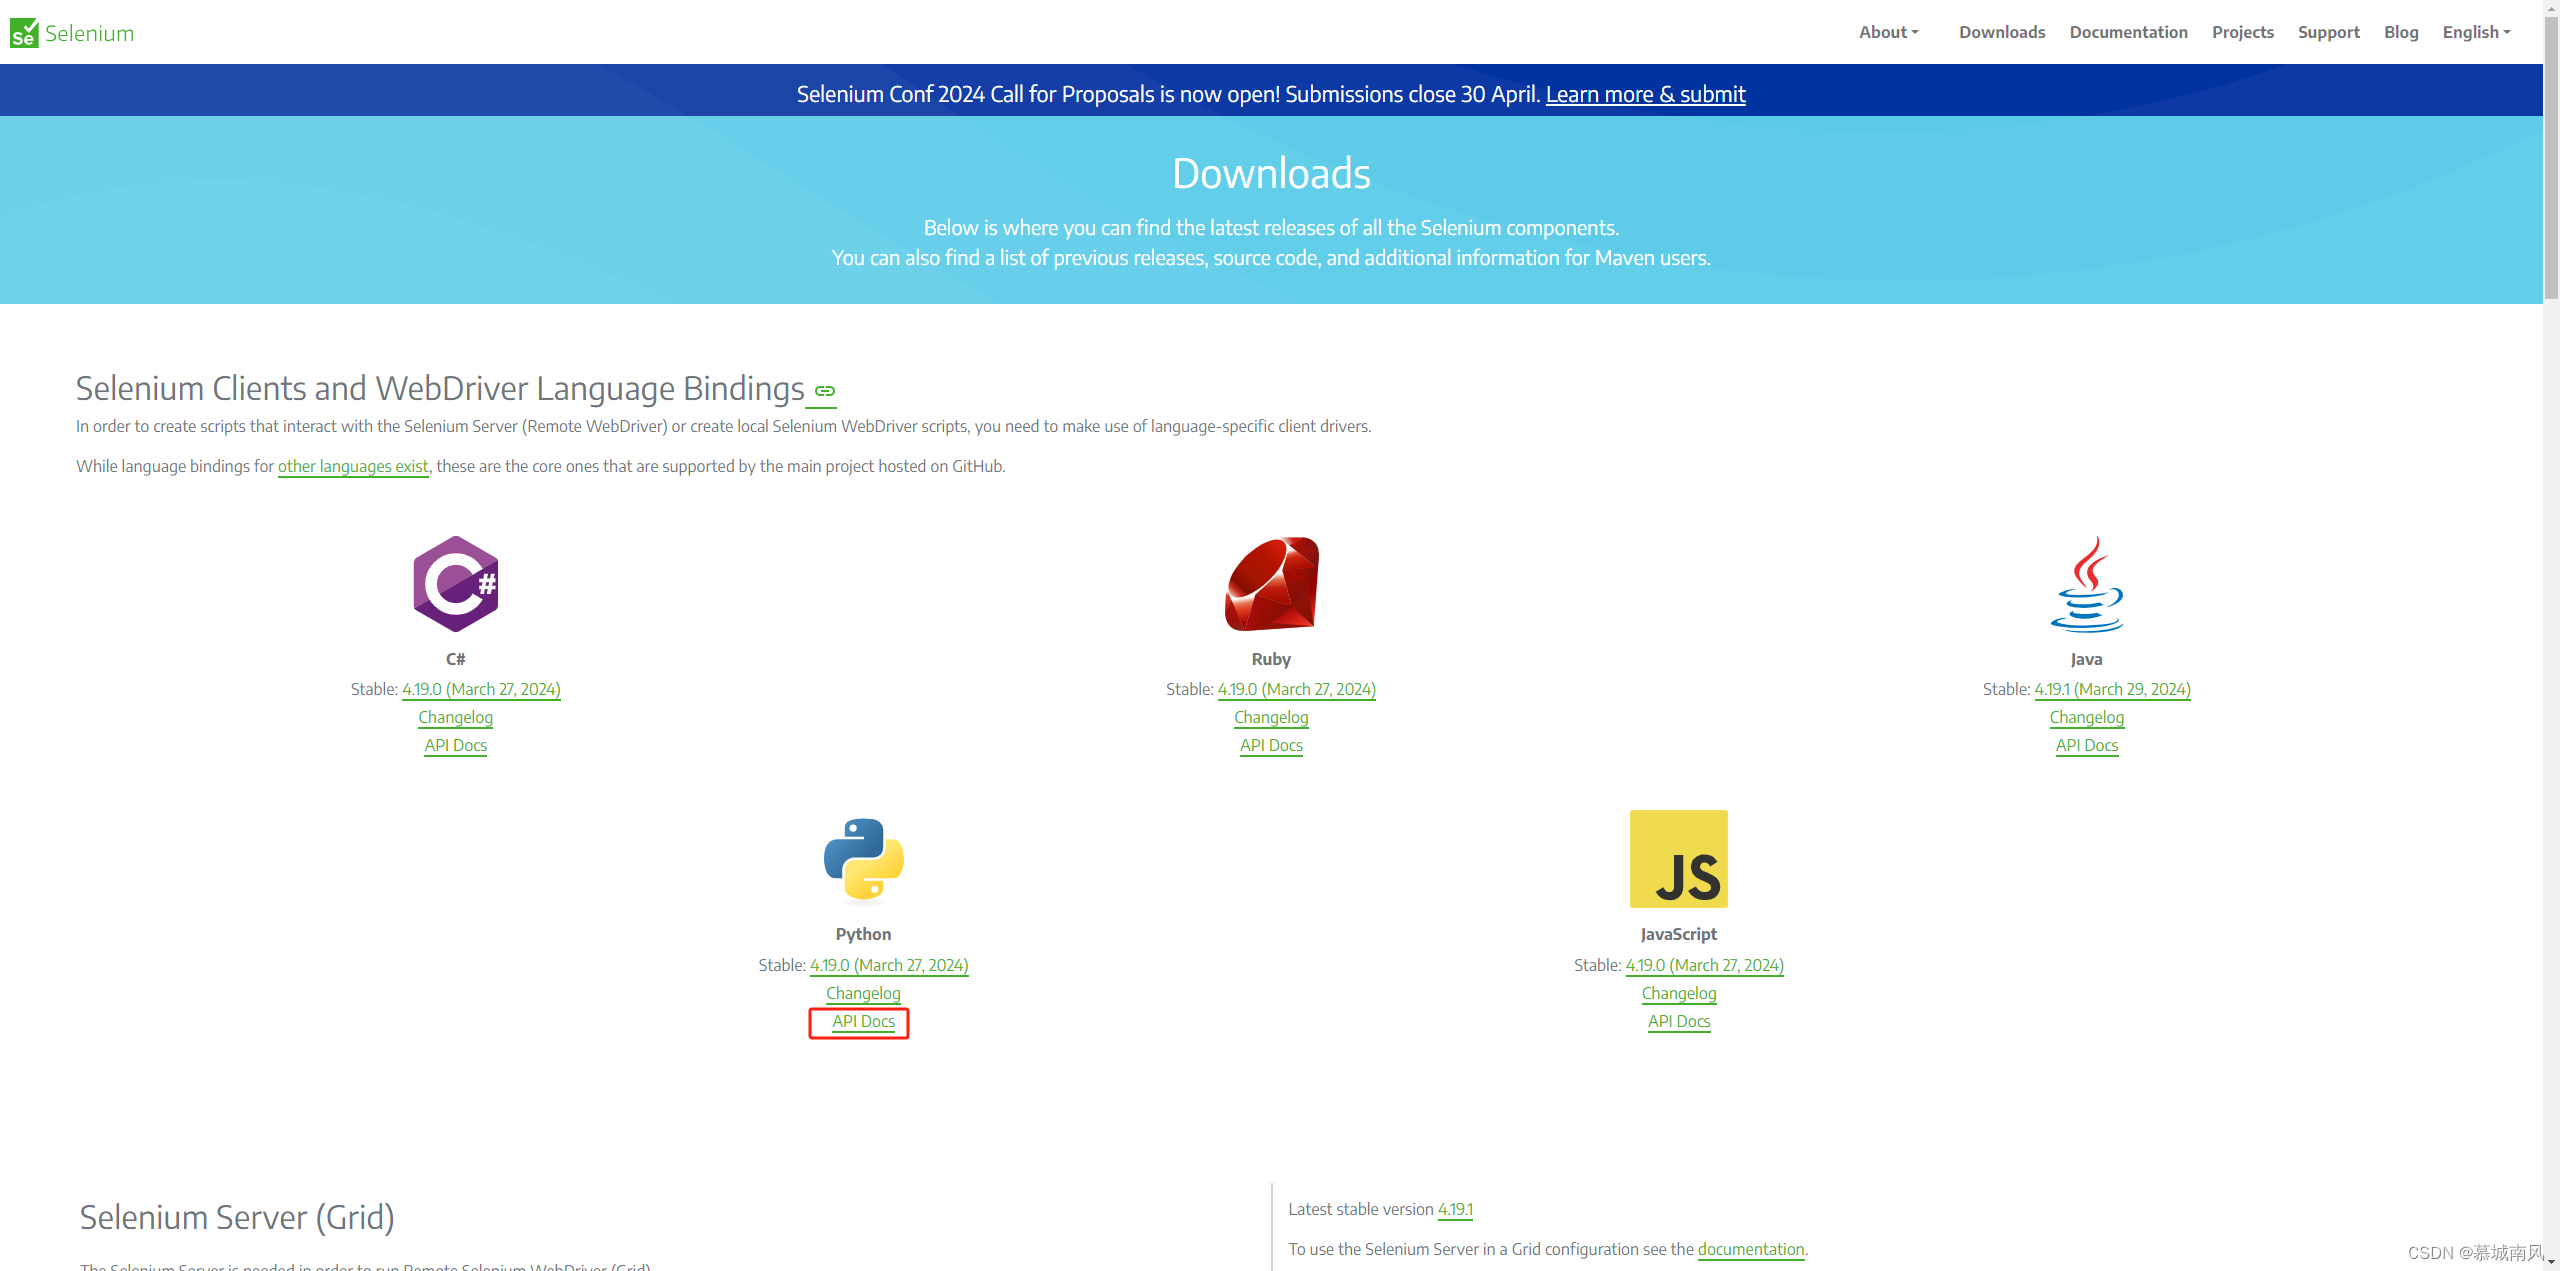Open the other languages exist link
Viewport: 2560px width, 1271px height.
353,466
